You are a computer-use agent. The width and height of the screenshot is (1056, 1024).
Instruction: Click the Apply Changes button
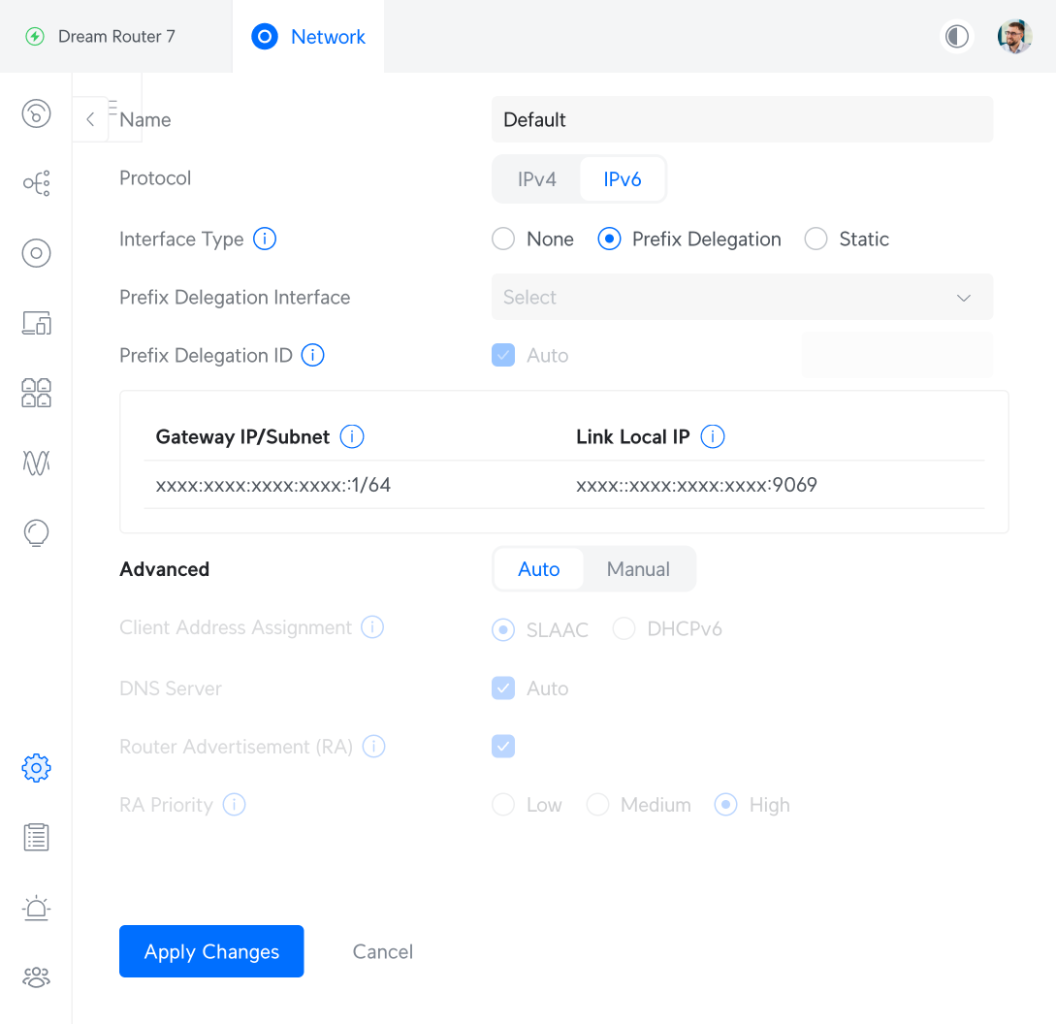(x=211, y=951)
